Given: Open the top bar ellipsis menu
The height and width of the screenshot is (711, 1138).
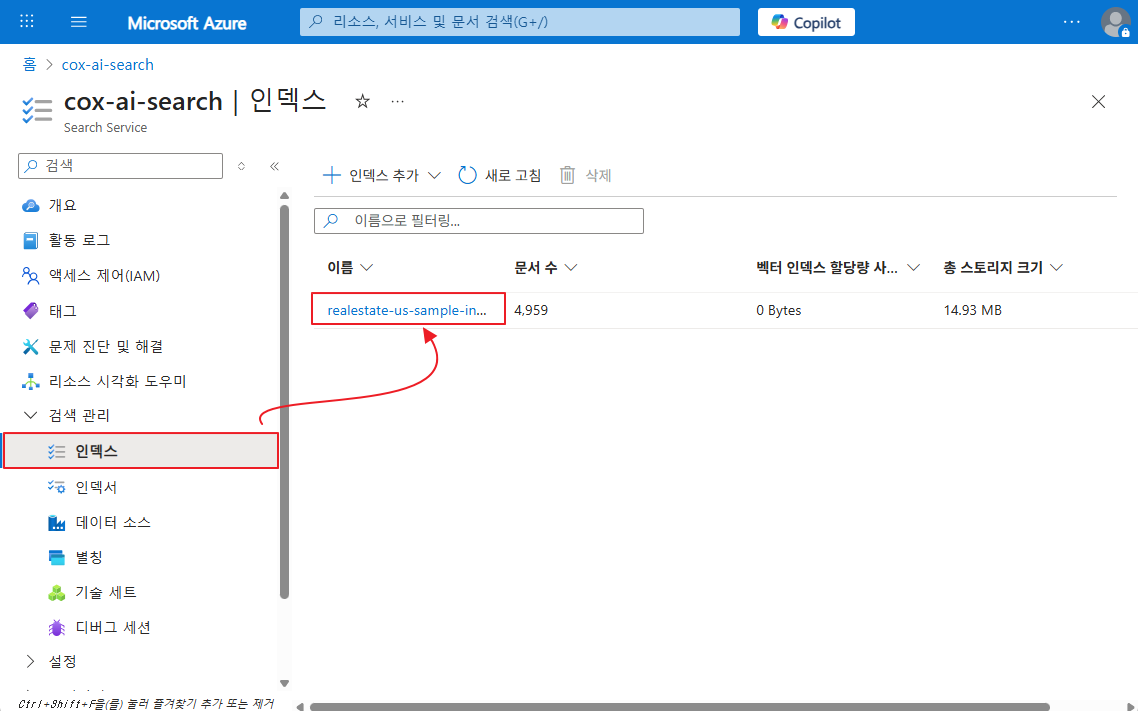Looking at the screenshot, I should click(1071, 22).
